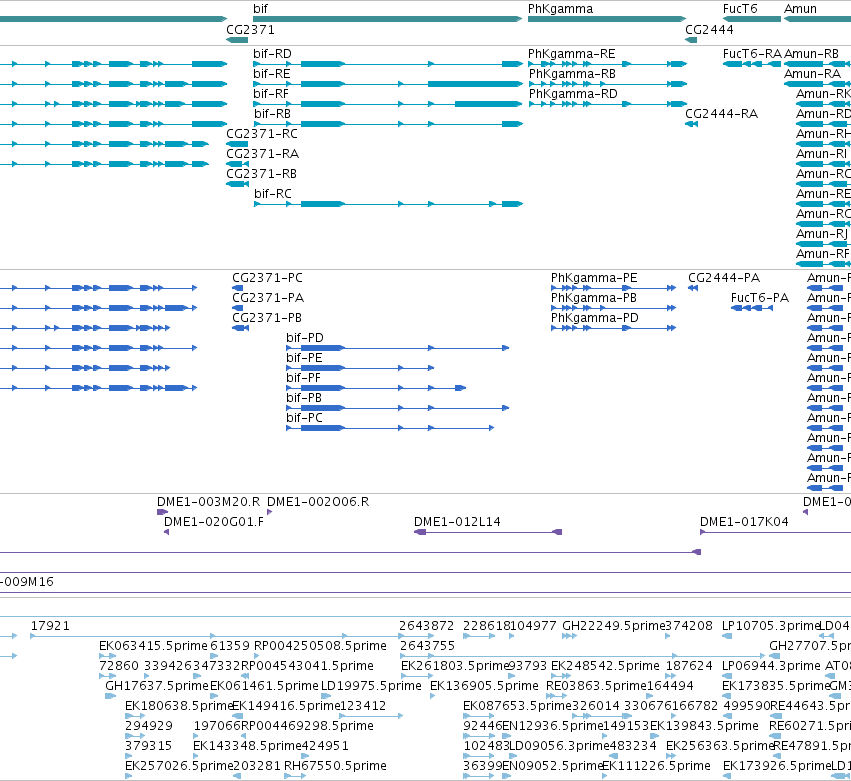This screenshot has height=781, width=851.
Task: Click the EK256363.5prime EST label
Action: [720, 746]
